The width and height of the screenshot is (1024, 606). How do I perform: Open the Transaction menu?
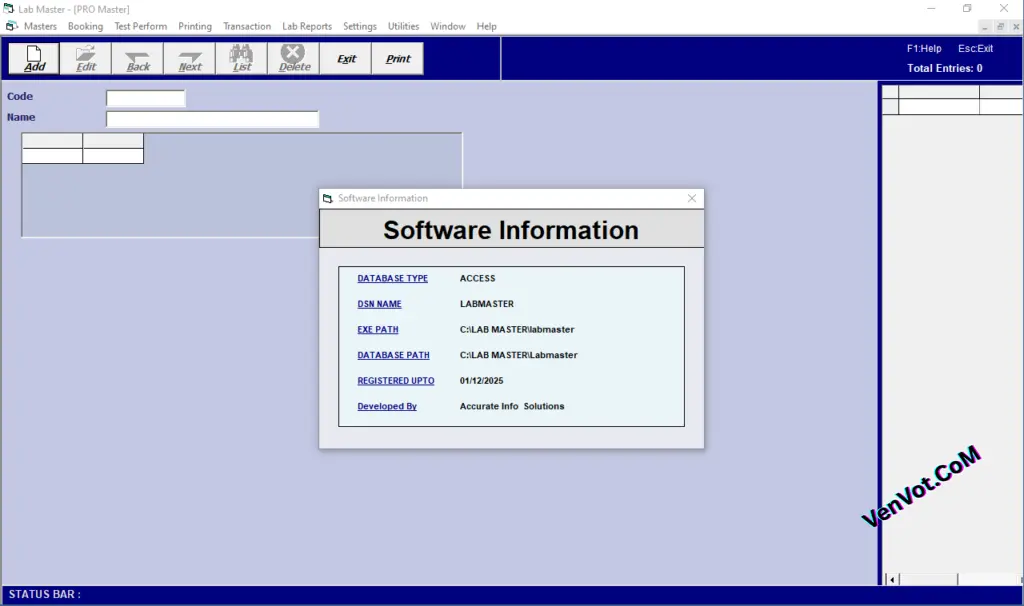click(x=247, y=26)
